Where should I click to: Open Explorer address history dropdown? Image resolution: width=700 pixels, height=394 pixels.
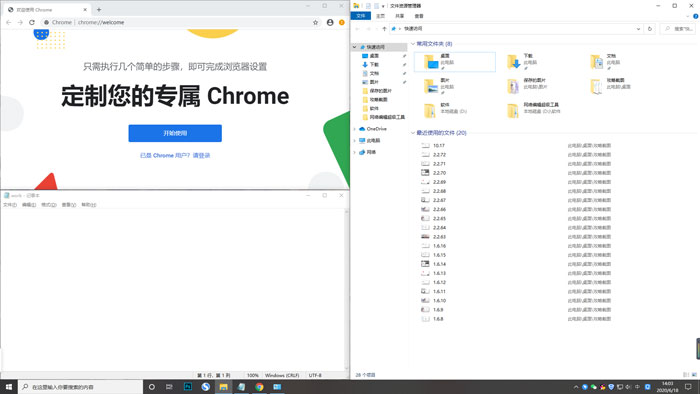coord(638,29)
